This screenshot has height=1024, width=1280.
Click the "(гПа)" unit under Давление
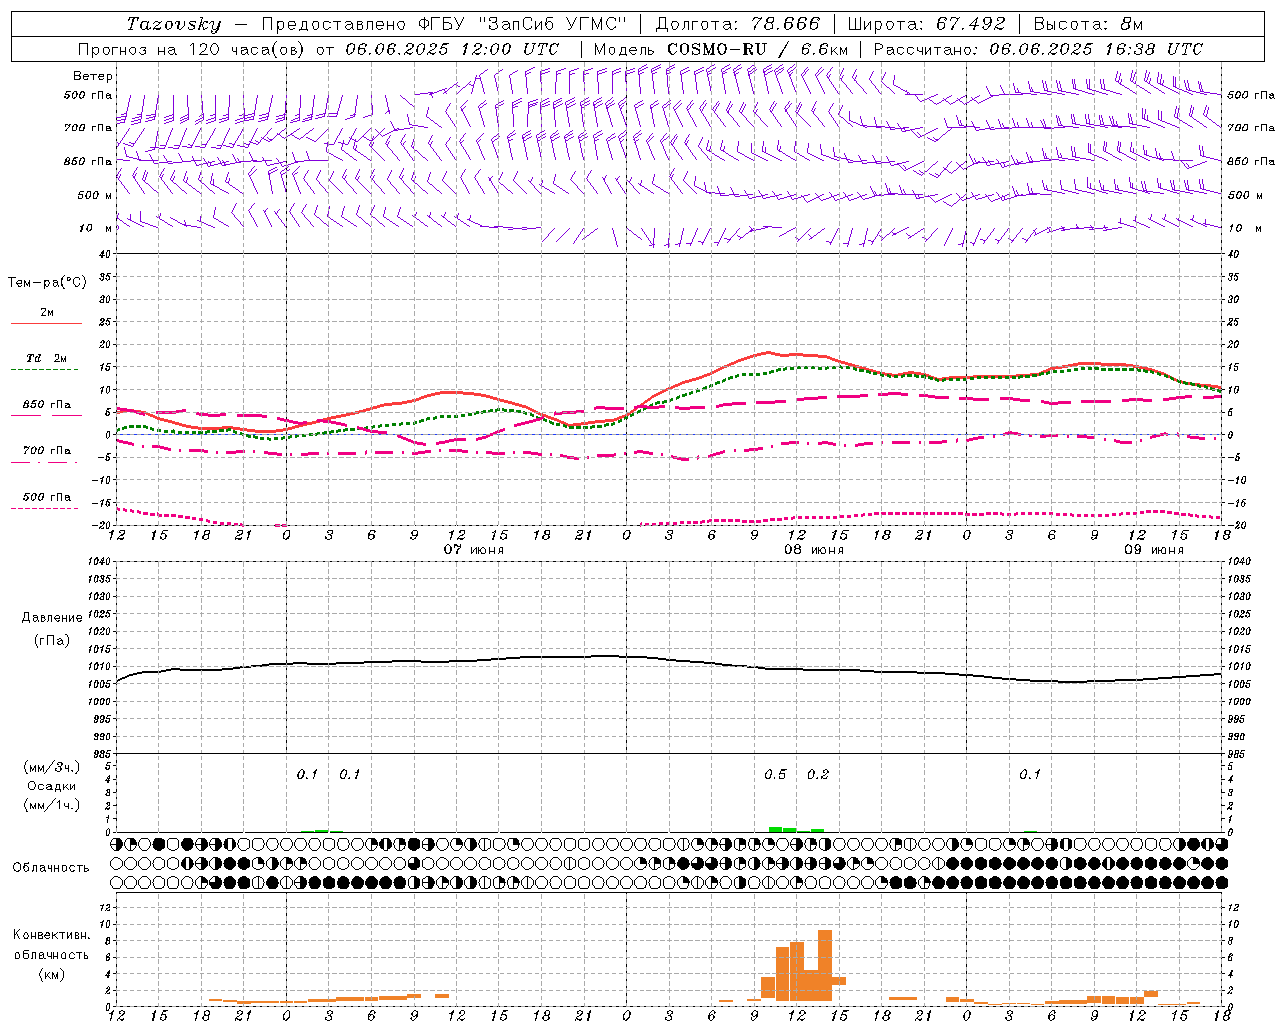tap(51, 641)
